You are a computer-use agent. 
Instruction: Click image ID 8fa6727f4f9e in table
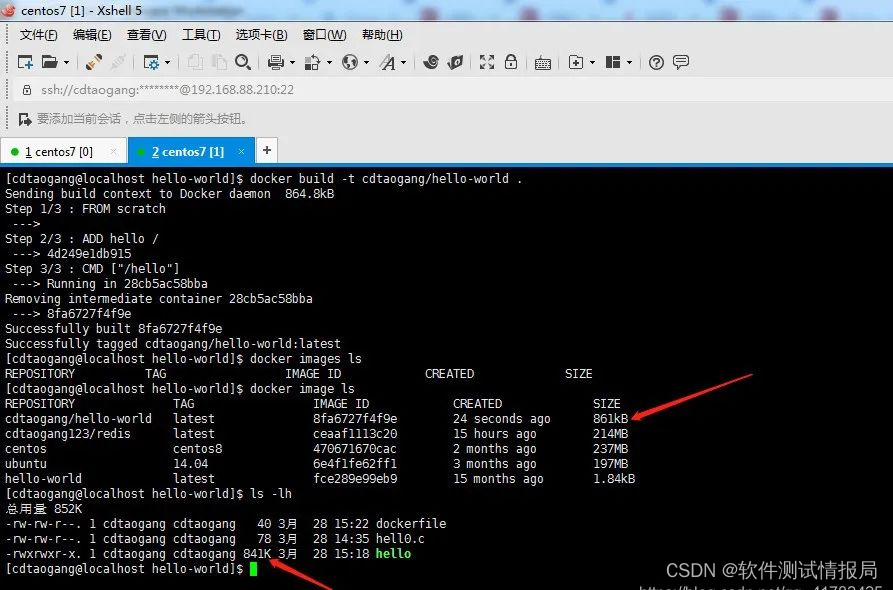355,419
